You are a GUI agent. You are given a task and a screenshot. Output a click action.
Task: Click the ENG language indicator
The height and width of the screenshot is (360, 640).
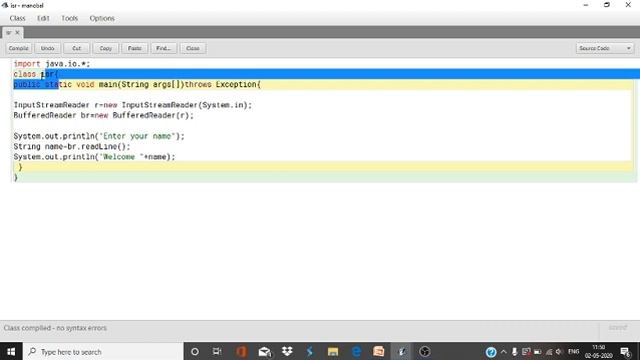(x=573, y=351)
